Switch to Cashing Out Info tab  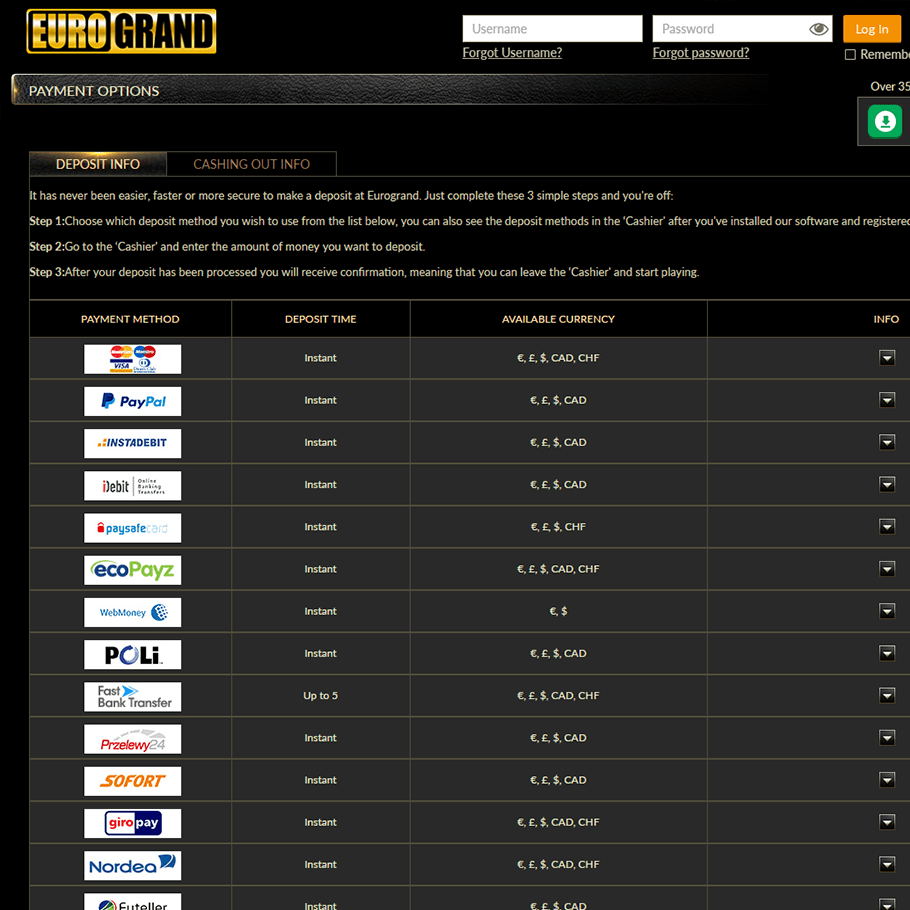(251, 164)
